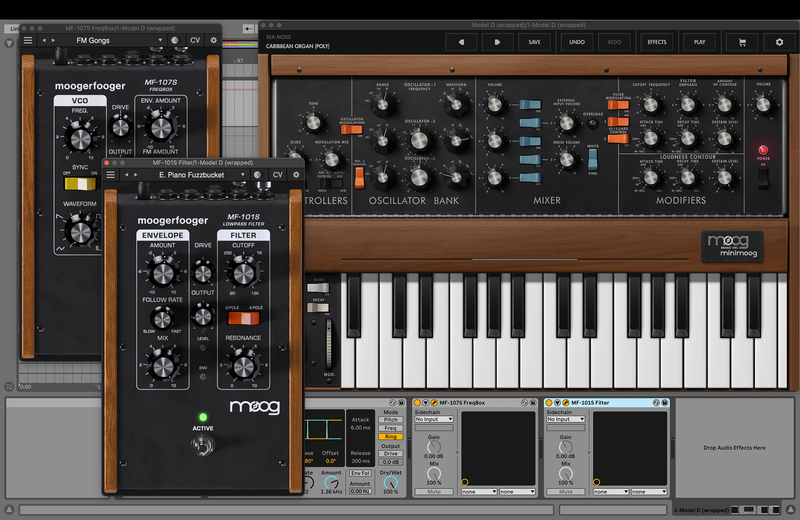This screenshot has height=520, width=800.
Task: Expand the MF-107S FreqBox Sidechain input dropdown
Action: (x=433, y=419)
